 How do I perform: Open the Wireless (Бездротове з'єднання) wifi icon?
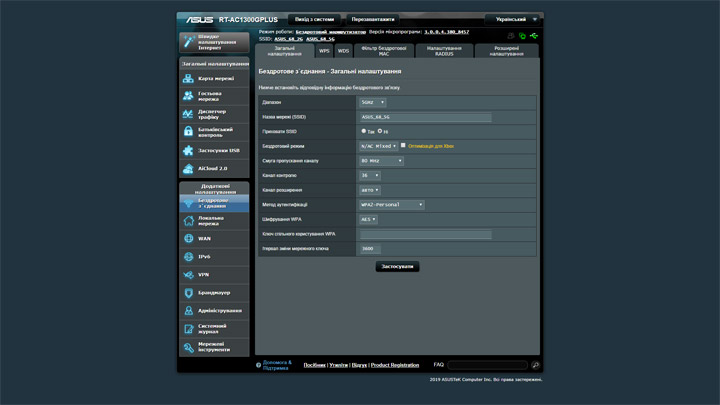click(x=188, y=203)
